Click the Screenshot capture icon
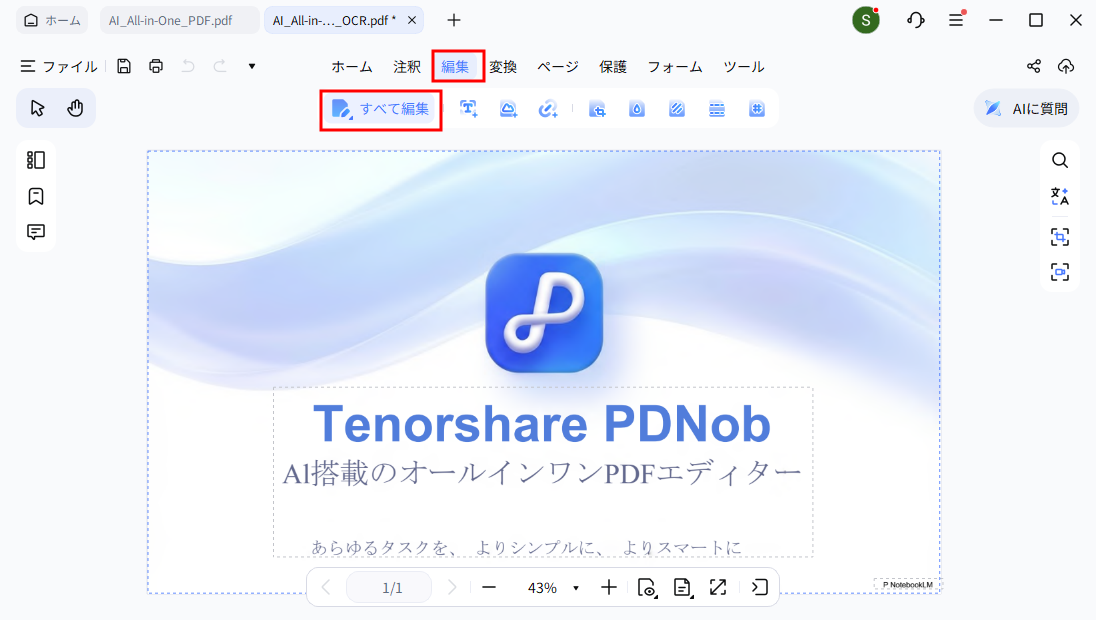Viewport: 1096px width, 620px height. click(x=1060, y=272)
